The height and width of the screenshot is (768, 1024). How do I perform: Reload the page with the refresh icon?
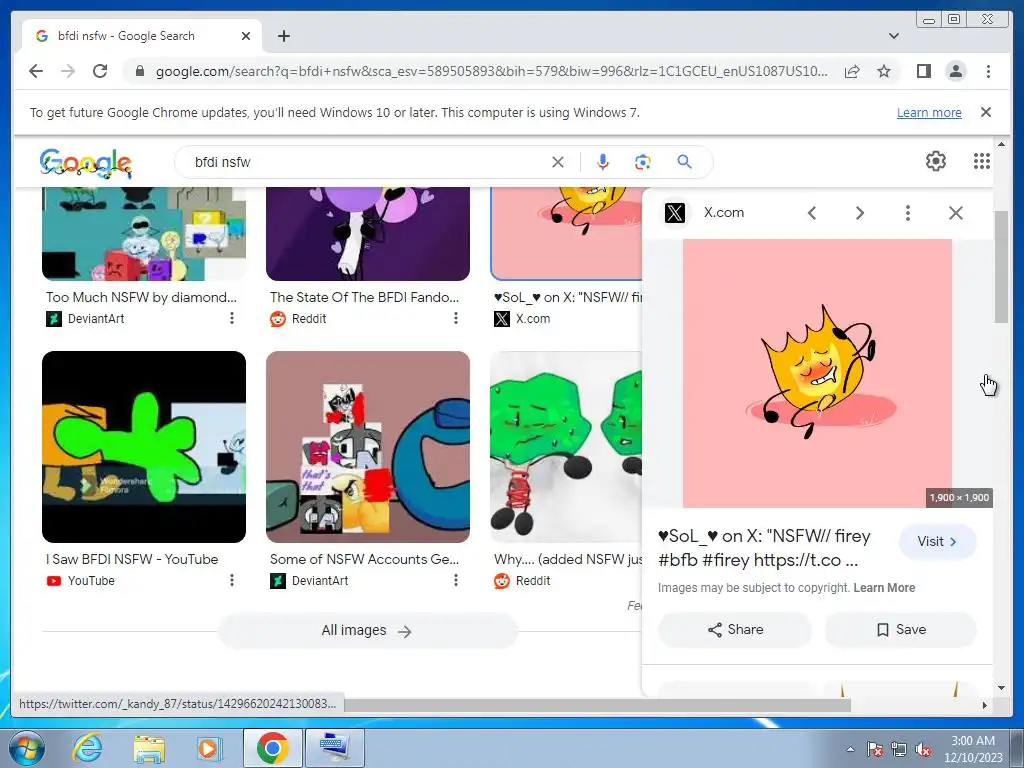coord(100,71)
